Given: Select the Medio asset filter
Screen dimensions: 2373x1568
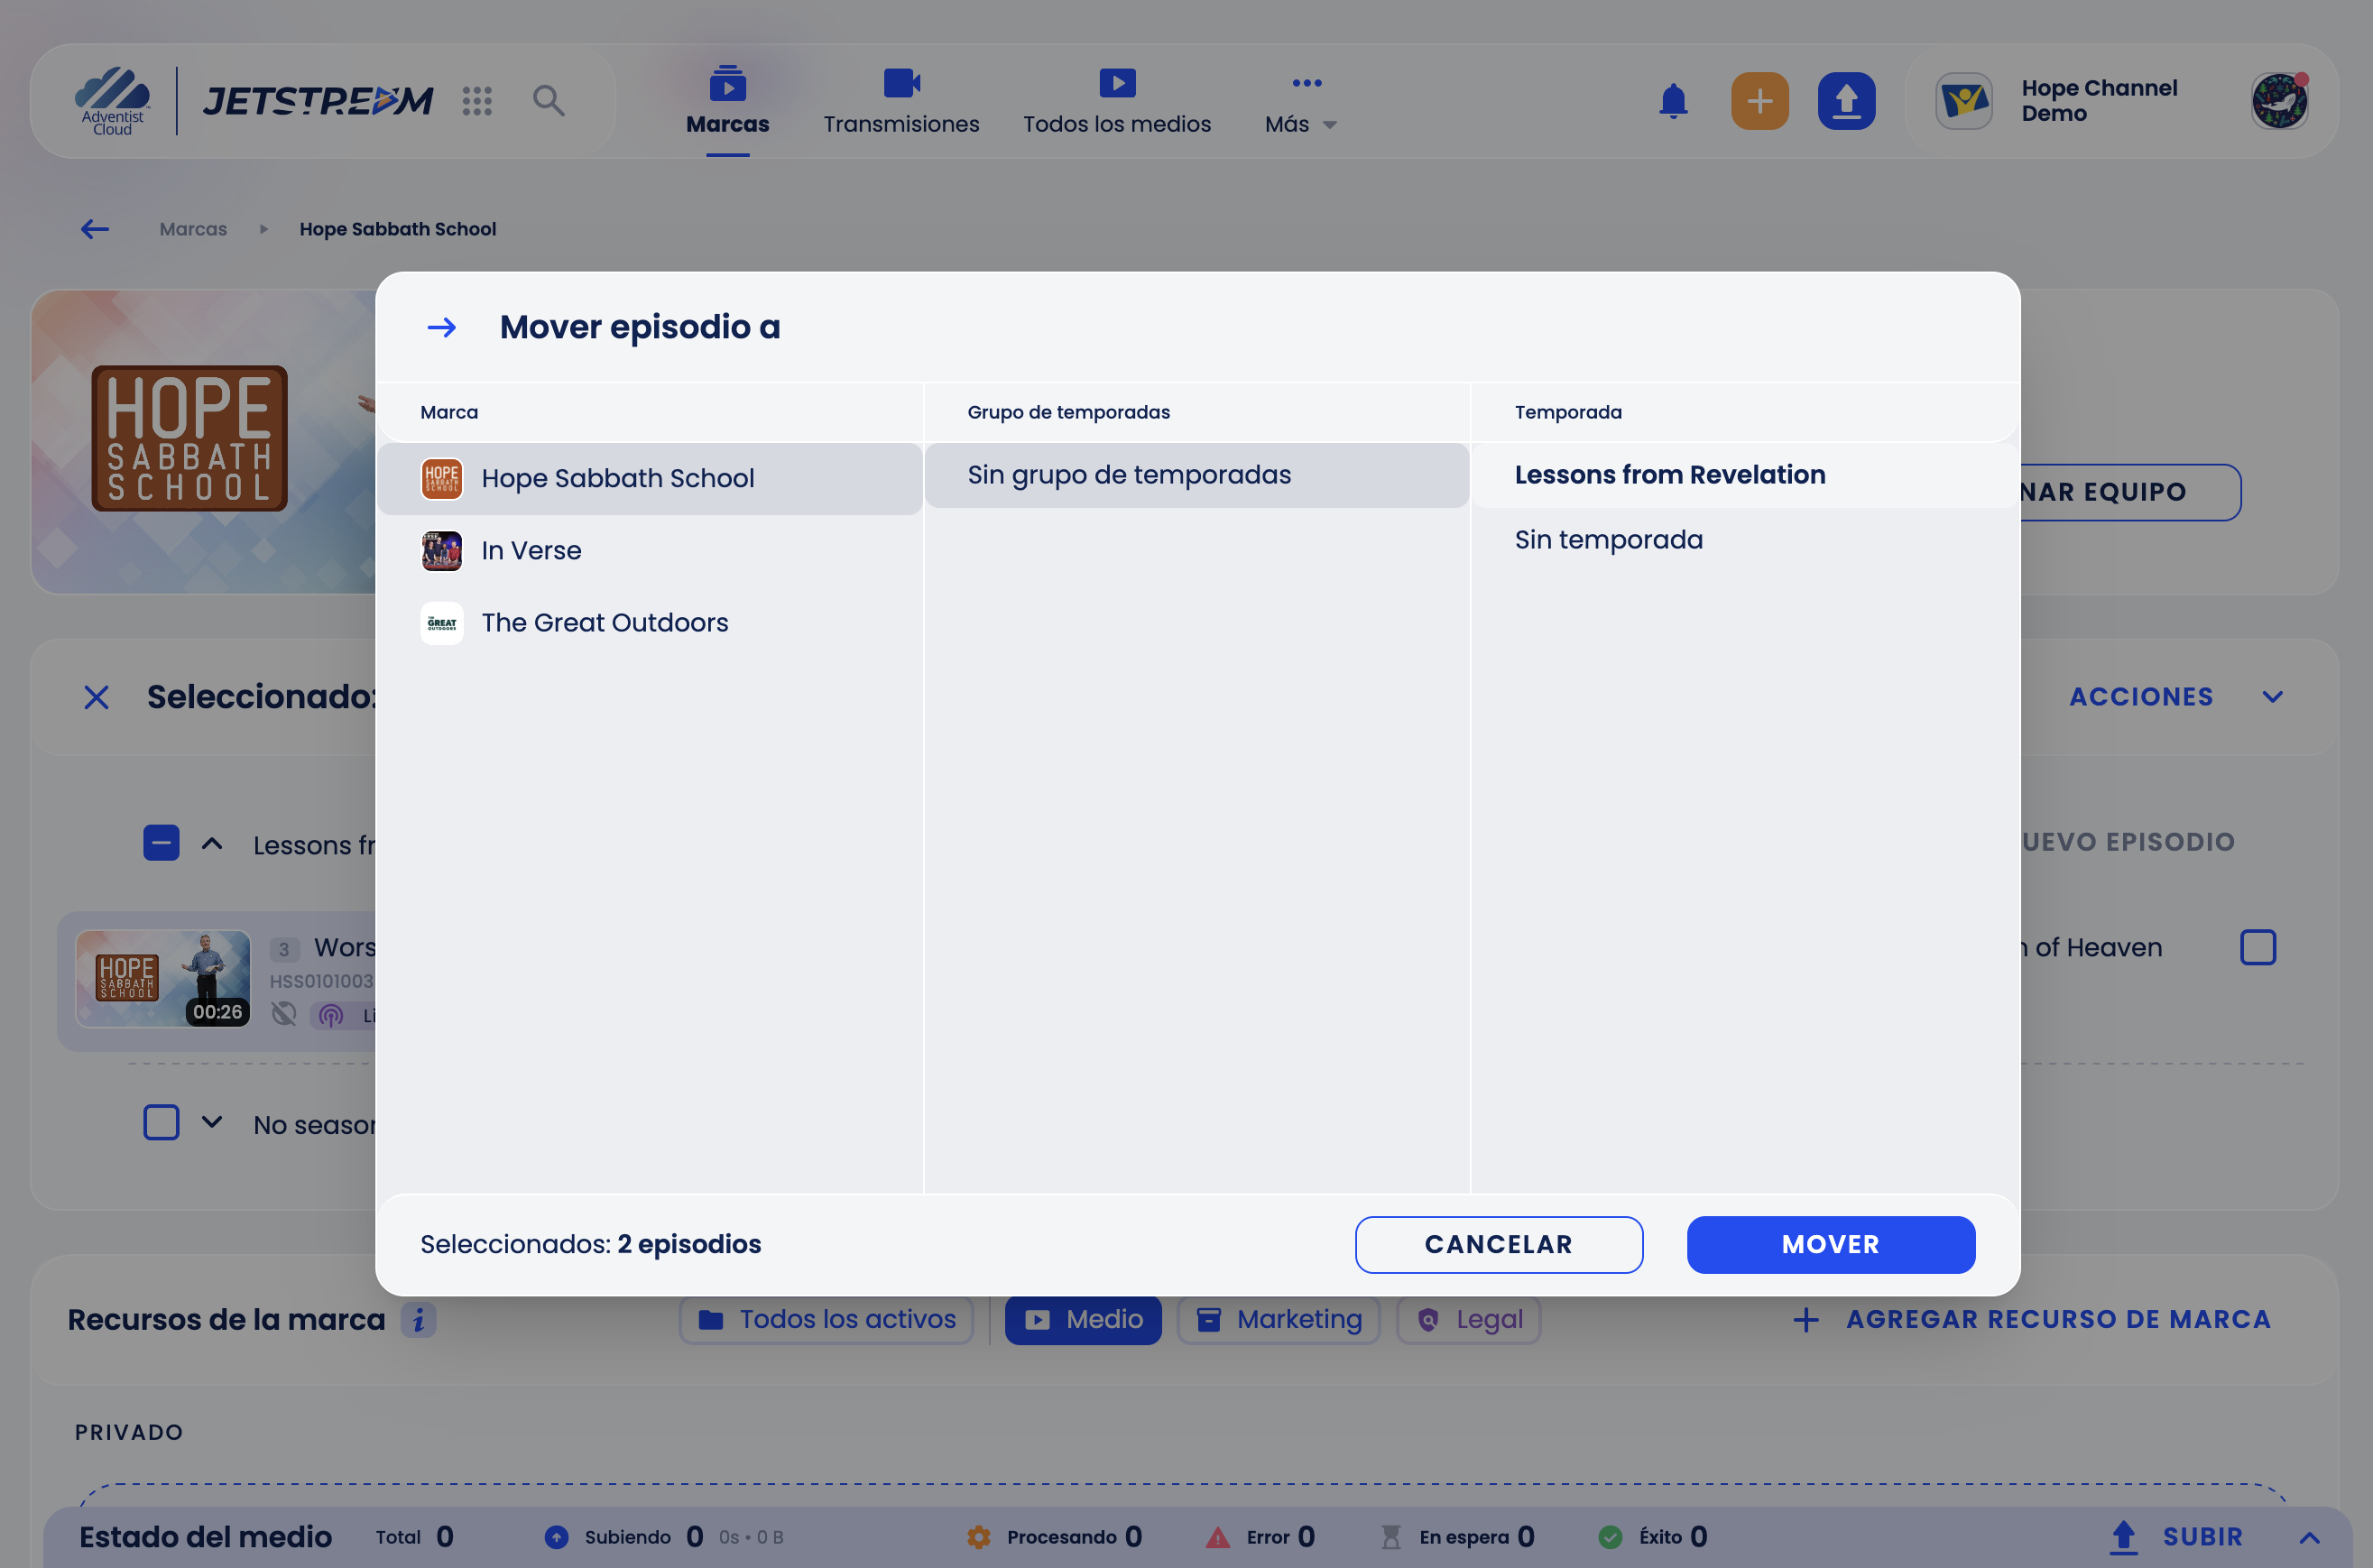Looking at the screenshot, I should [1083, 1320].
